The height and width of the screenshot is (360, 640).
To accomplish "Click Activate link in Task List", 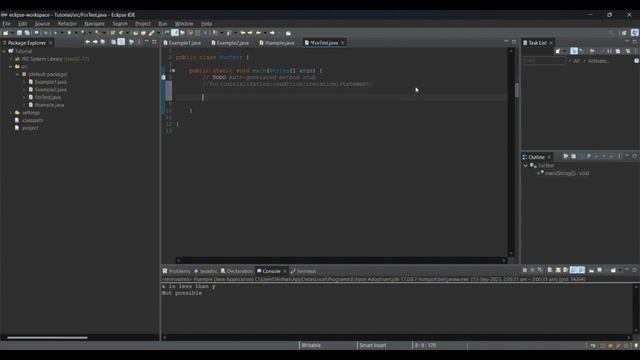I will [598, 61].
